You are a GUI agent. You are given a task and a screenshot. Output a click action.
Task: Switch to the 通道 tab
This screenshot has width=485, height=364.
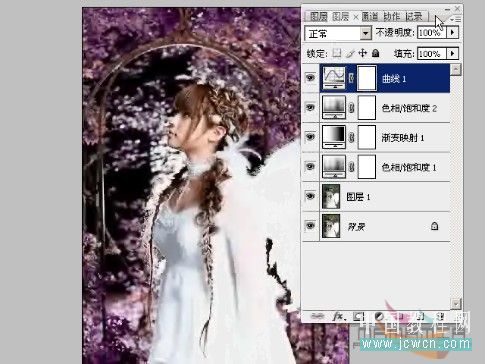click(x=370, y=16)
